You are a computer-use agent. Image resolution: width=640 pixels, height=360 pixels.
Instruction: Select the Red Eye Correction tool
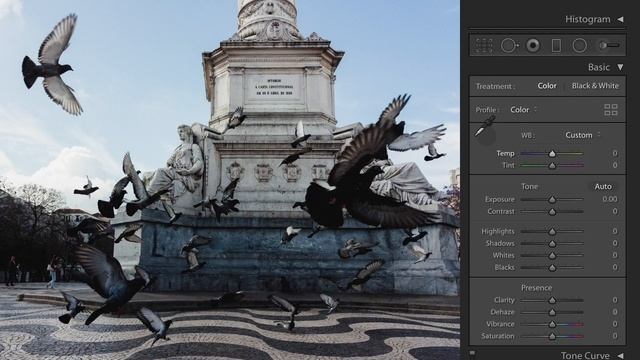coord(533,45)
